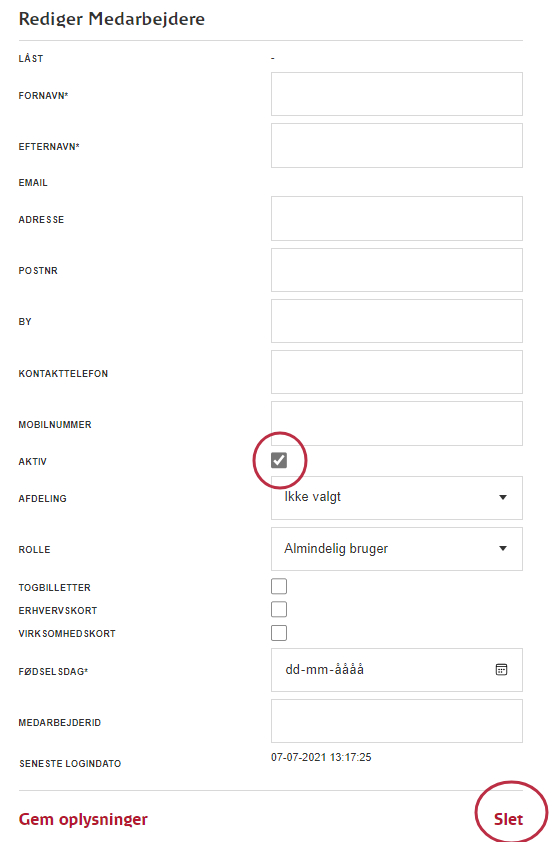The height and width of the screenshot is (842, 554).
Task: Click Slet to delete the employee
Action: pyautogui.click(x=508, y=819)
